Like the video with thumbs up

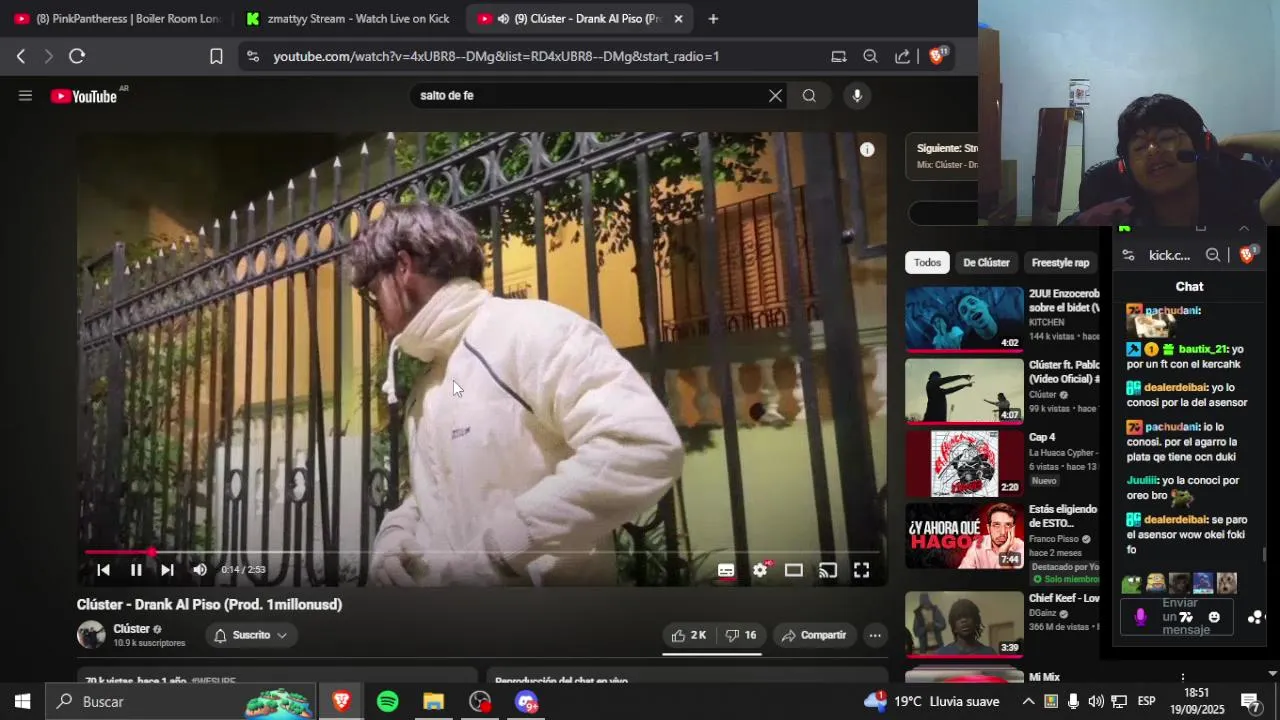pos(689,635)
